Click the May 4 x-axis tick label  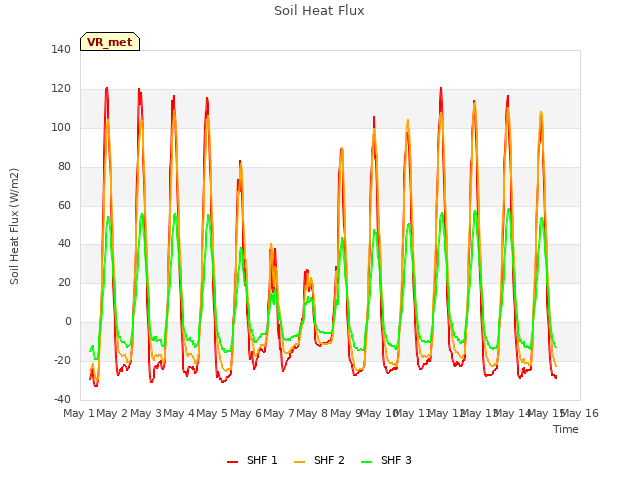tap(179, 413)
